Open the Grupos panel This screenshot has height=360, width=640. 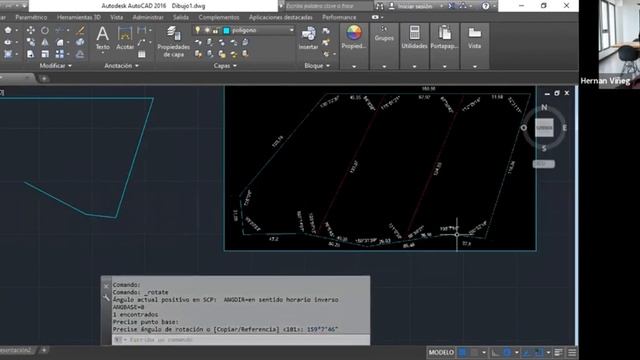pyautogui.click(x=384, y=33)
